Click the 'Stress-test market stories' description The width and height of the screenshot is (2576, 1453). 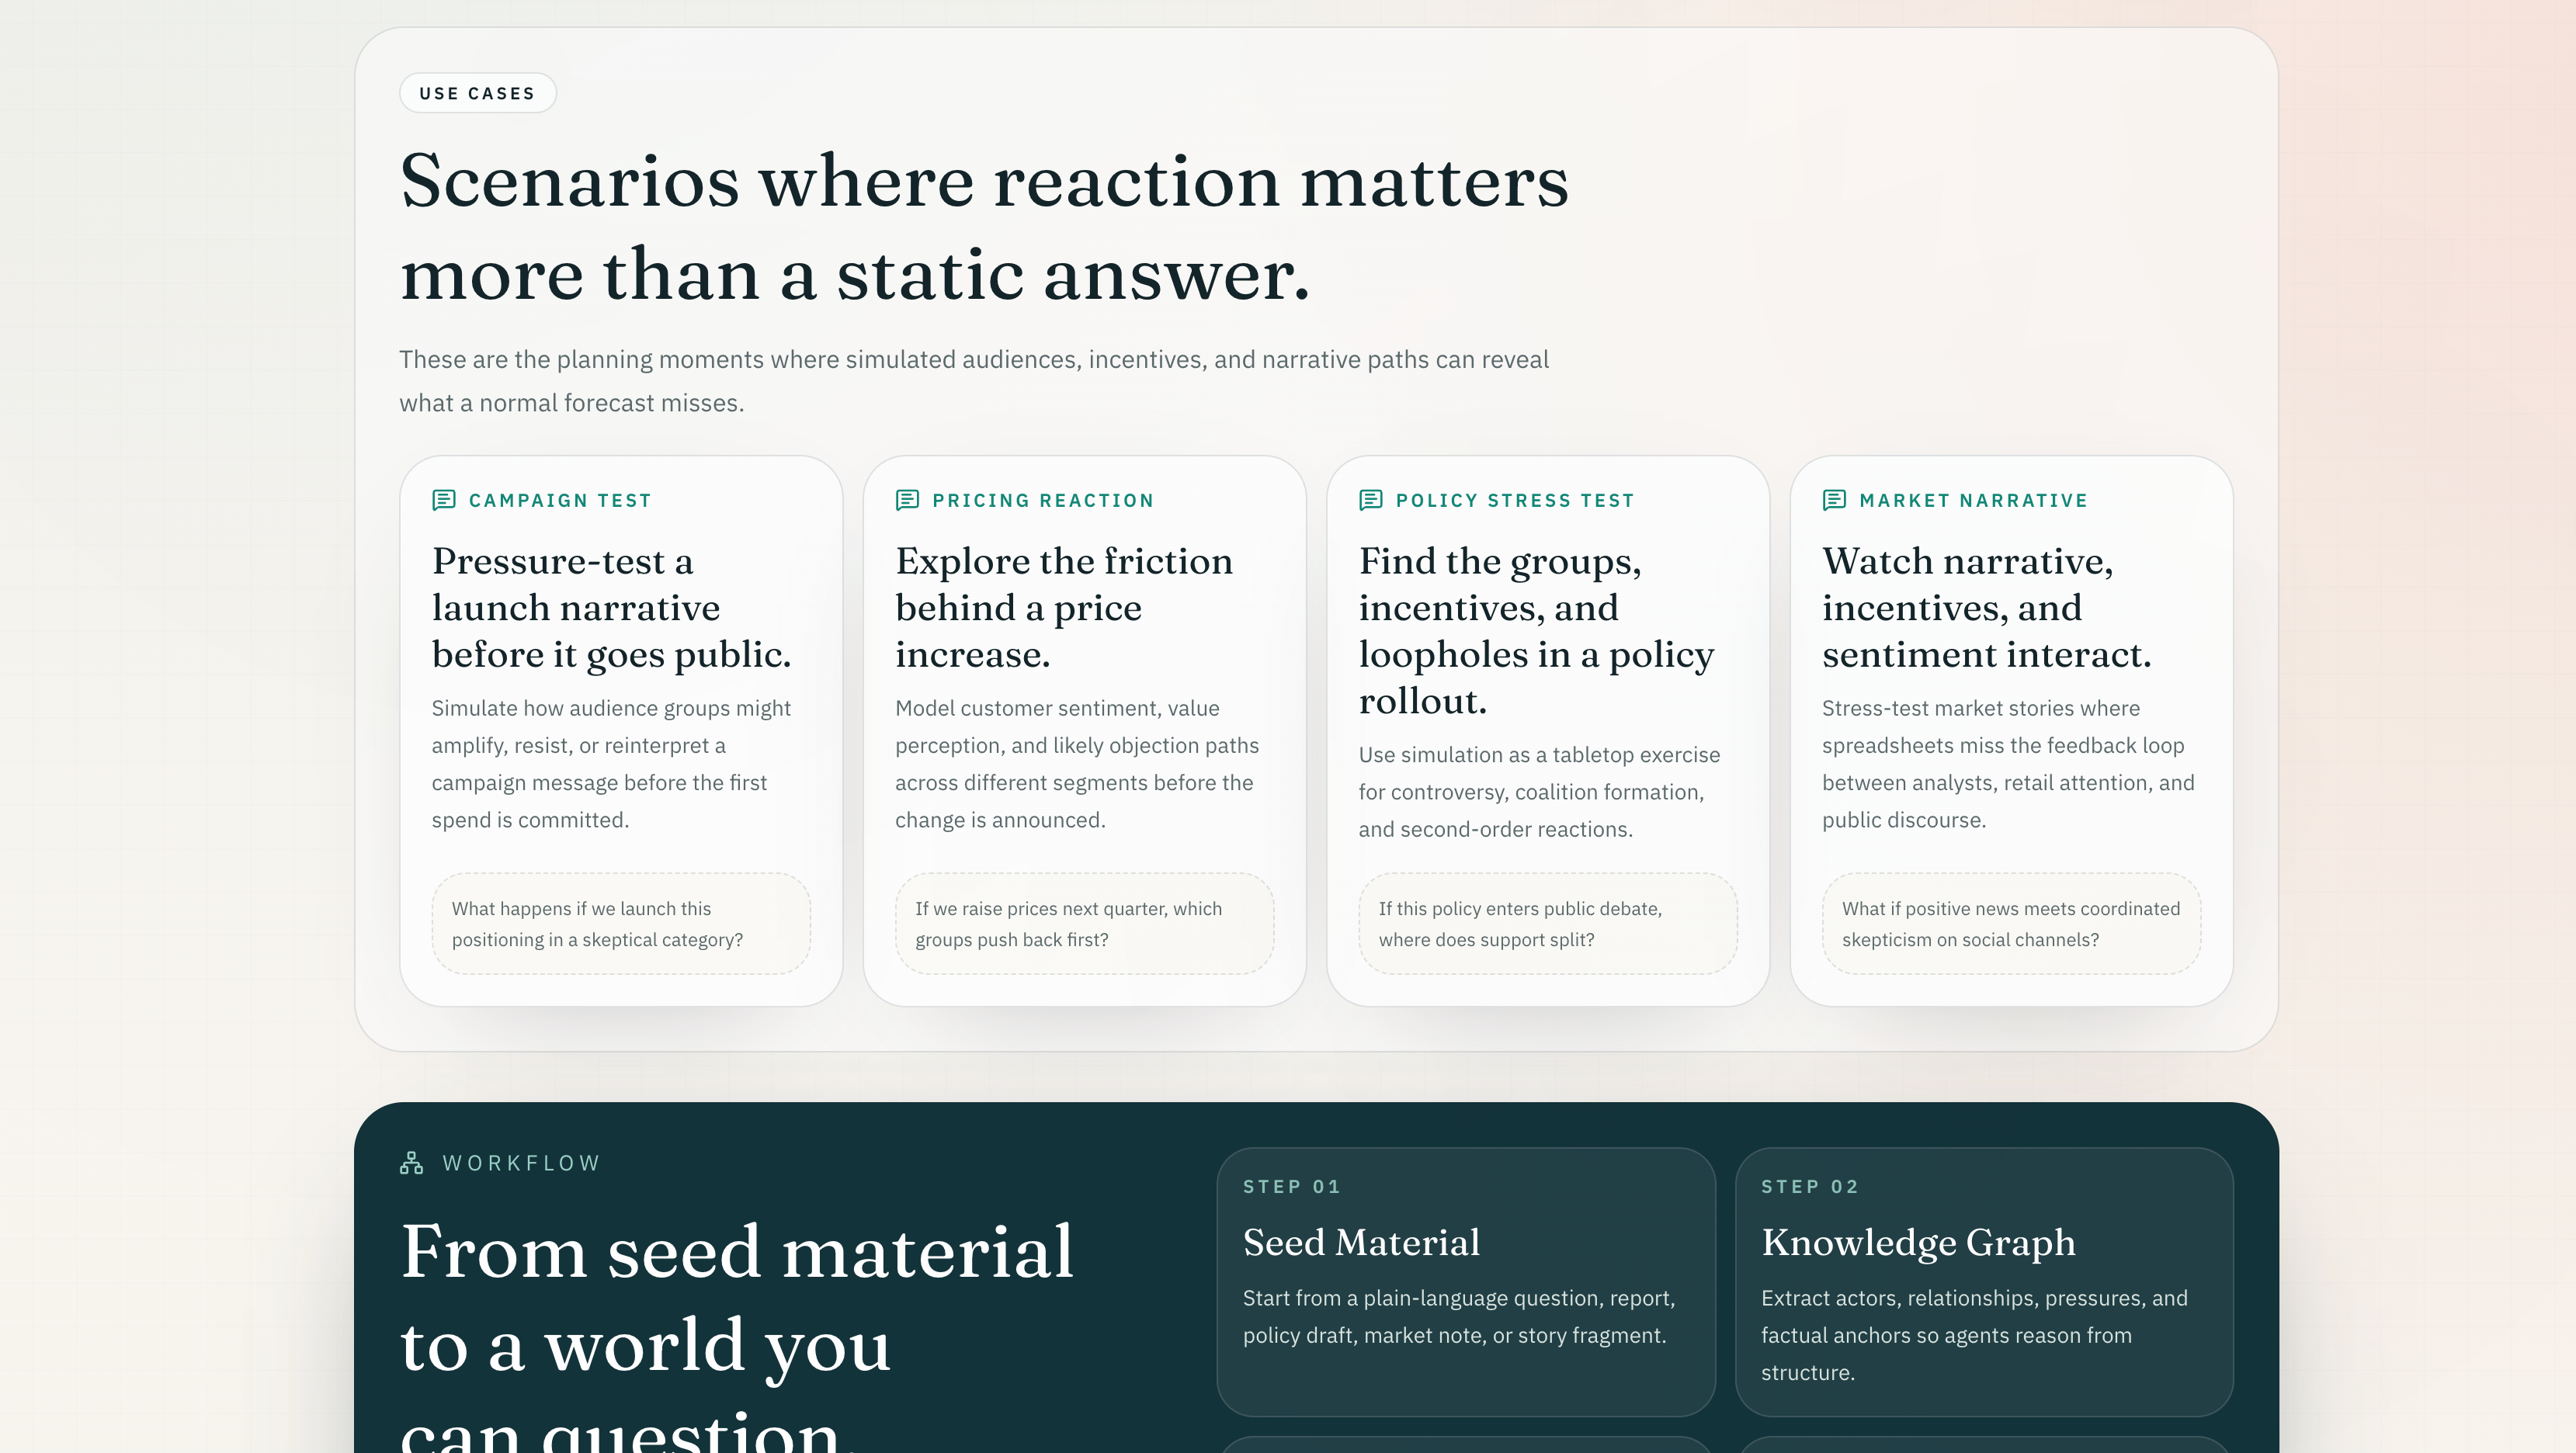point(2008,764)
